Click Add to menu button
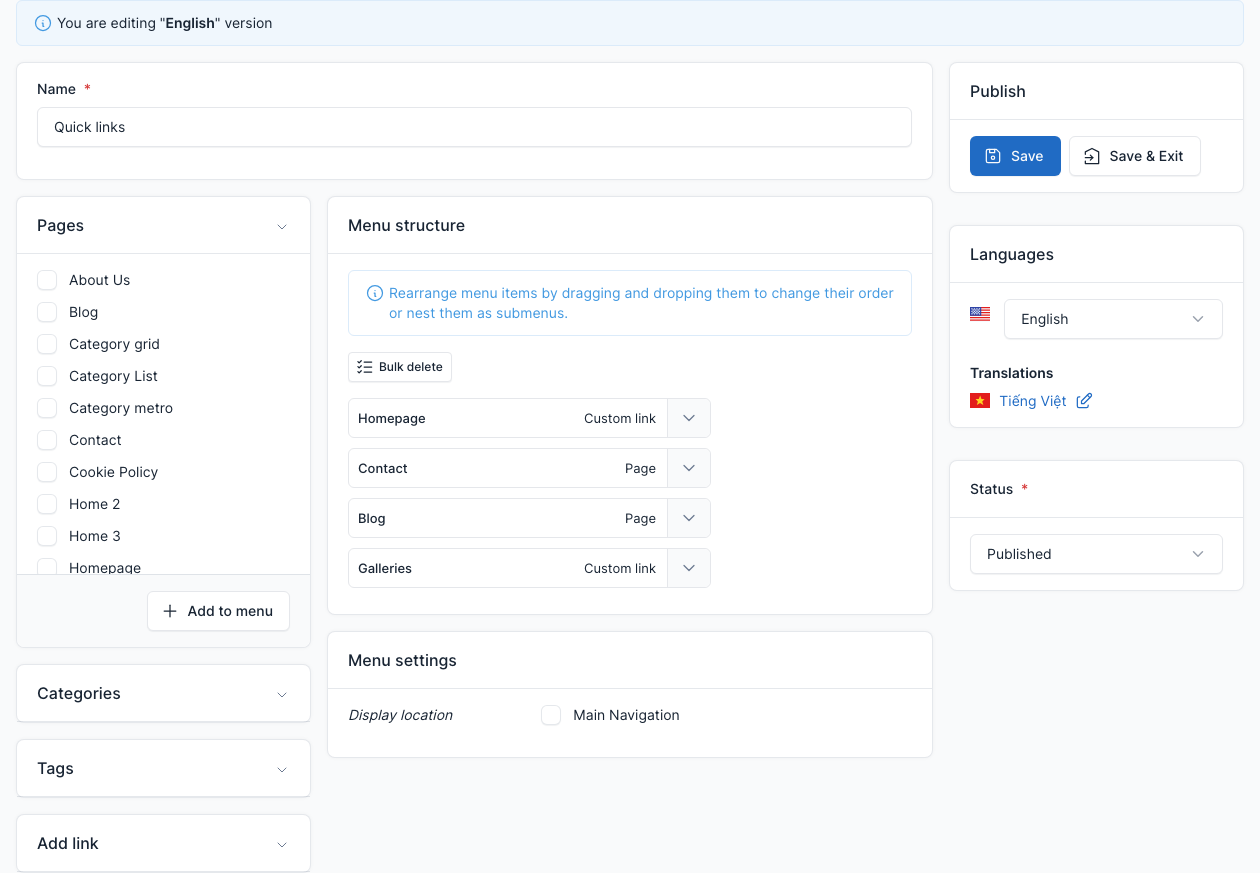The width and height of the screenshot is (1260, 873). point(218,611)
